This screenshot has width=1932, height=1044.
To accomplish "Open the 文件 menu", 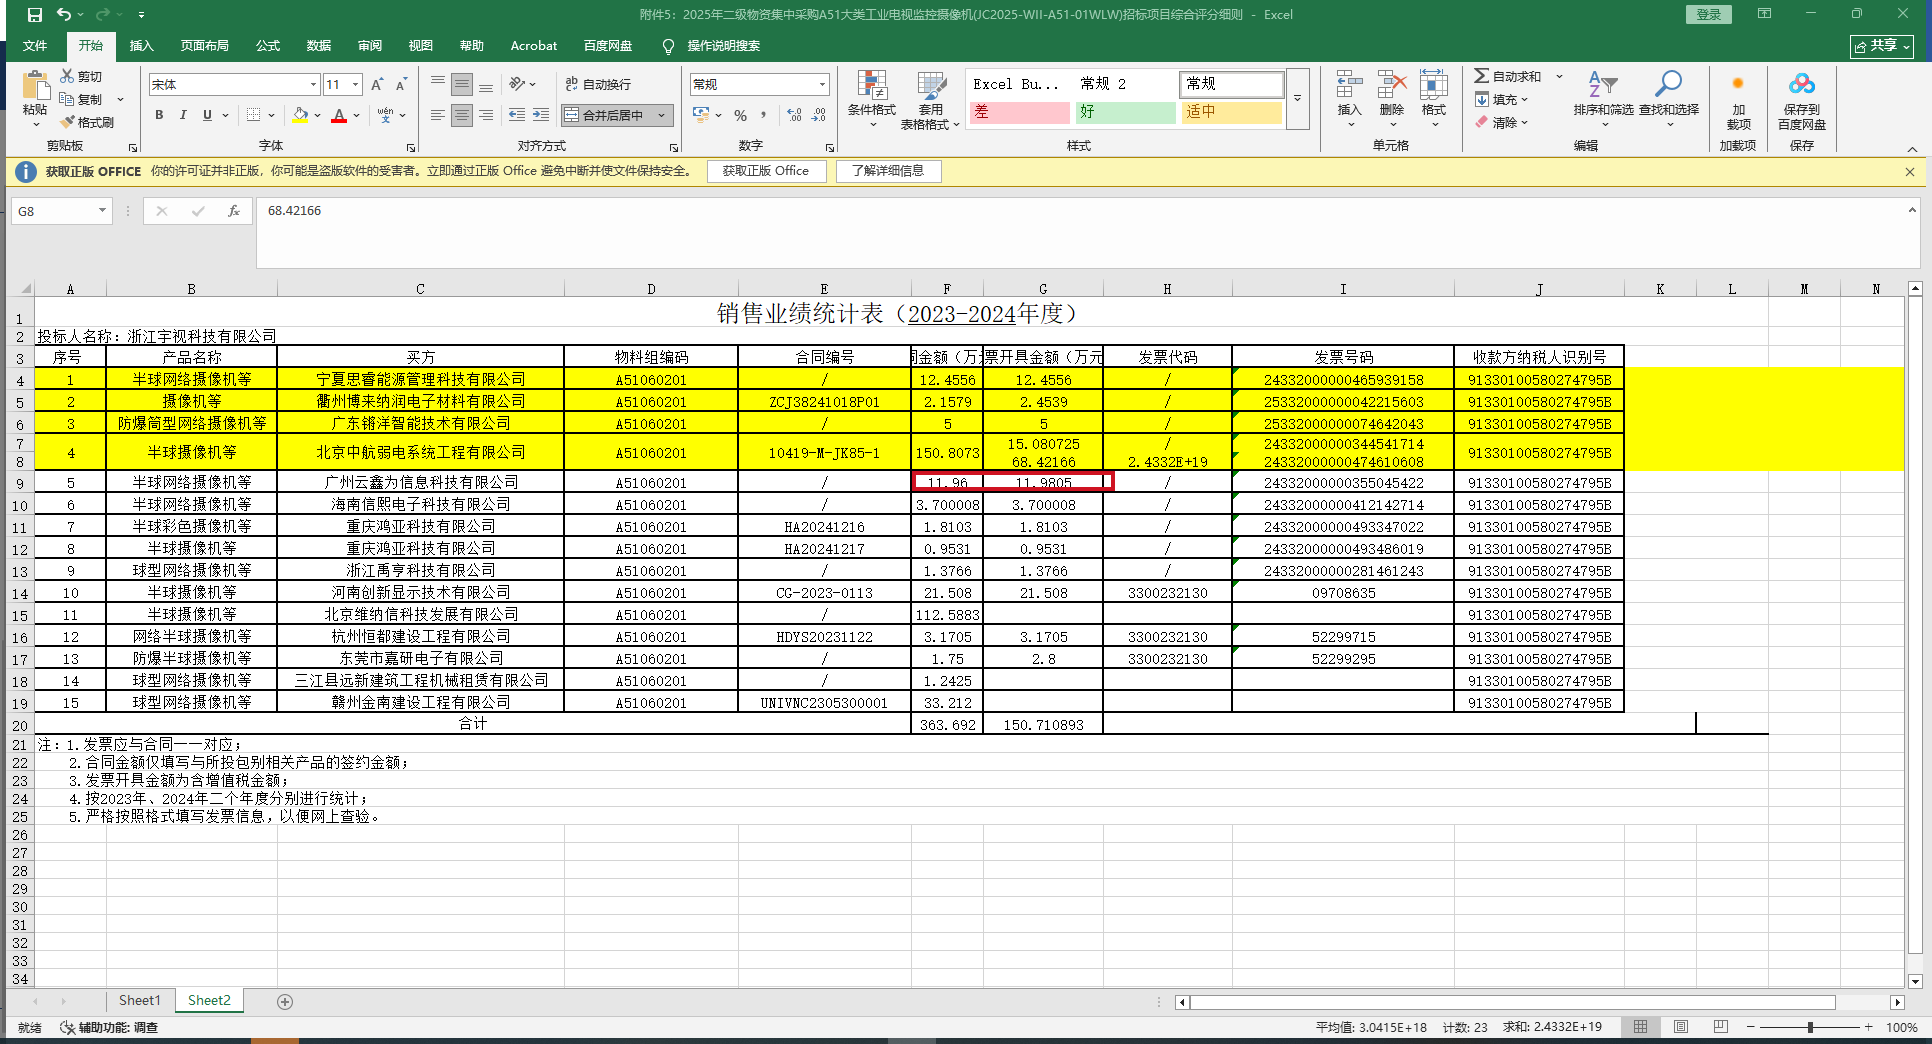I will pyautogui.click(x=35, y=46).
